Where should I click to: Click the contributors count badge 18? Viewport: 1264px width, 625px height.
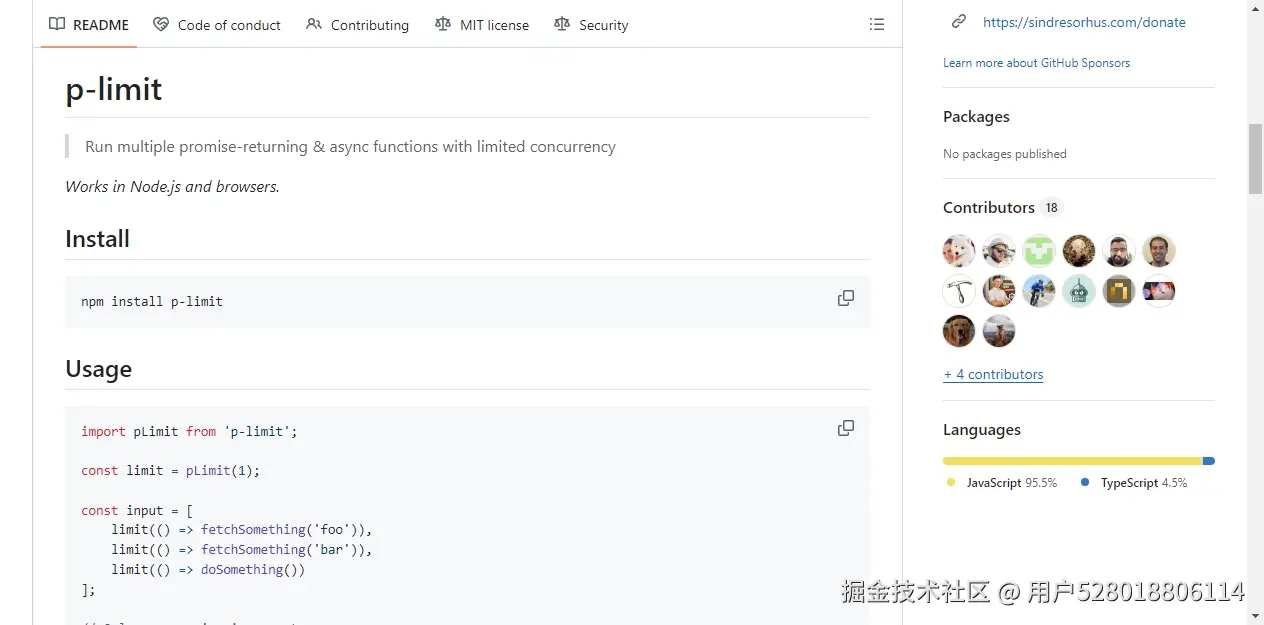point(1050,208)
